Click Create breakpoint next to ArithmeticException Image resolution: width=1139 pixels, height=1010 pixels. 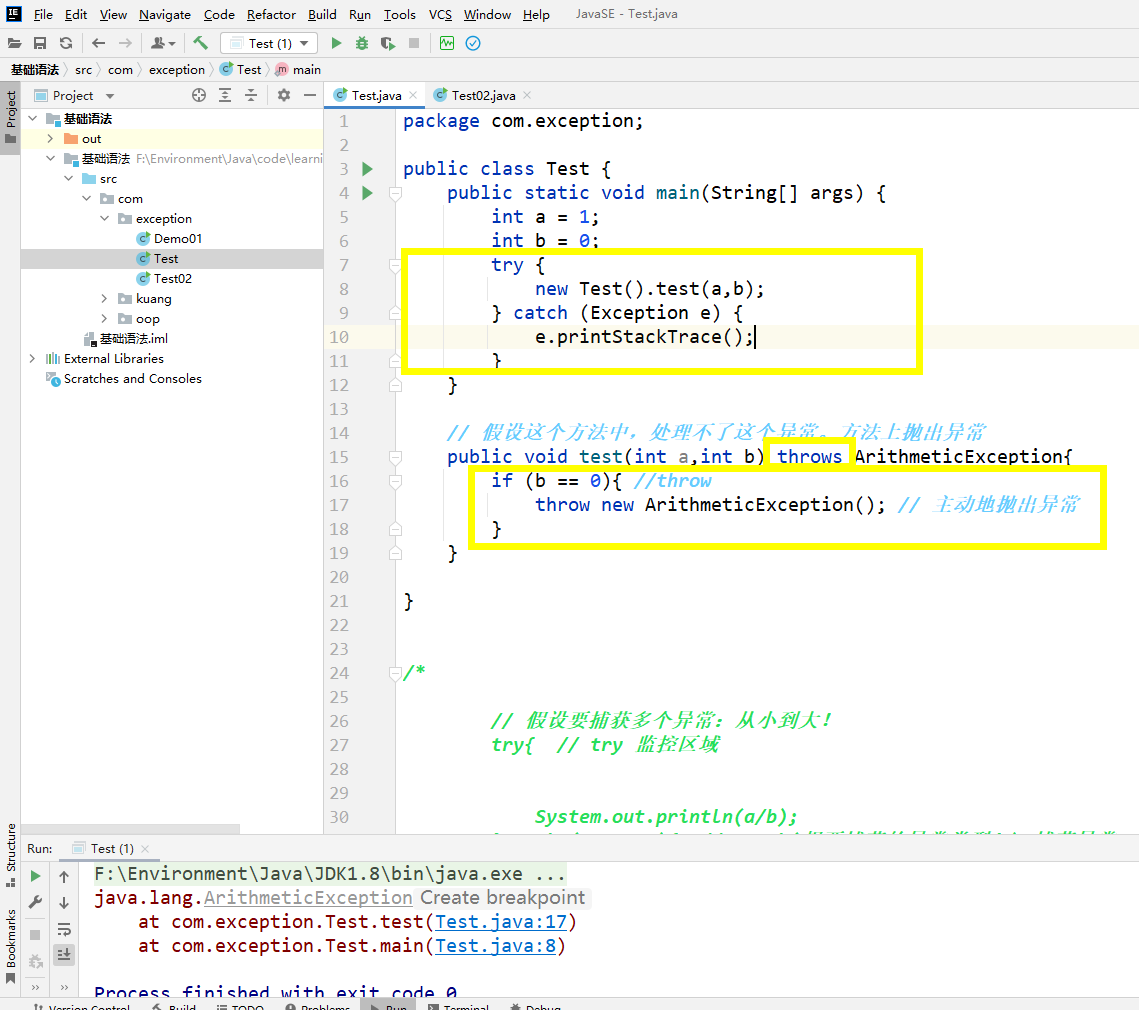pyautogui.click(x=502, y=898)
